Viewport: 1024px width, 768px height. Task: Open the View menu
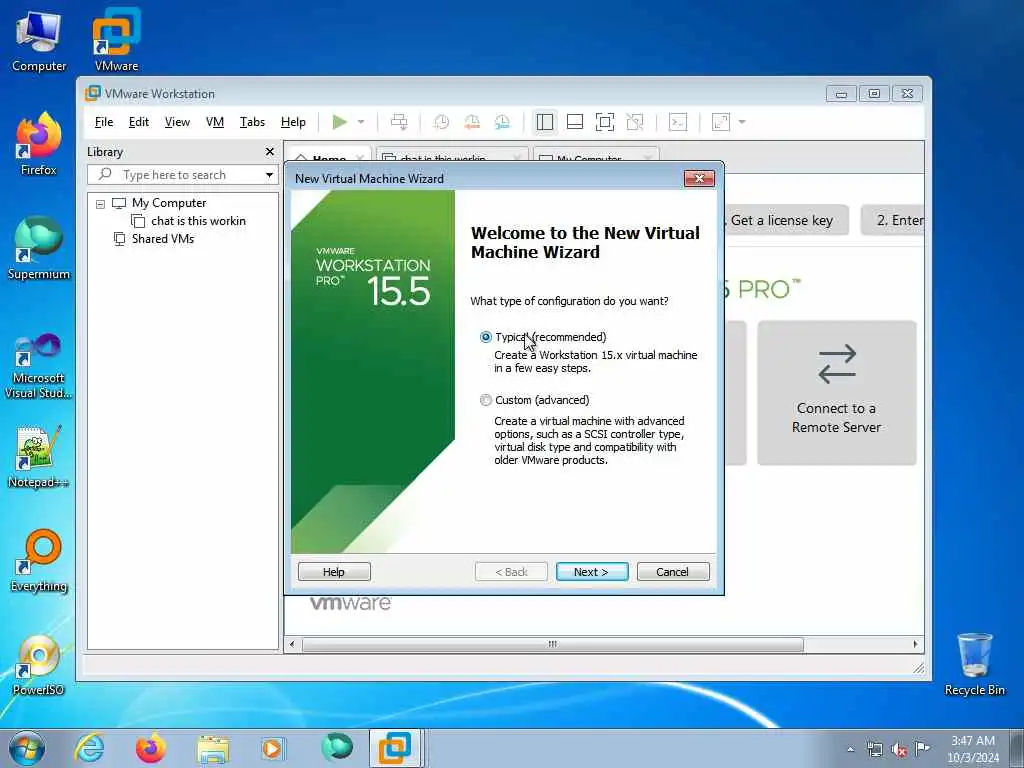coord(177,122)
